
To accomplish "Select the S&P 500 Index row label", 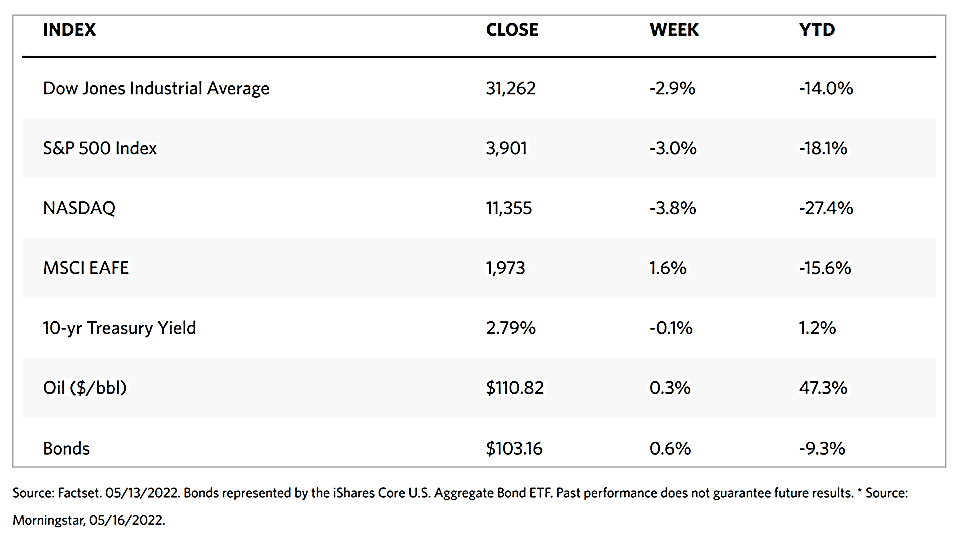I will (x=100, y=148).
